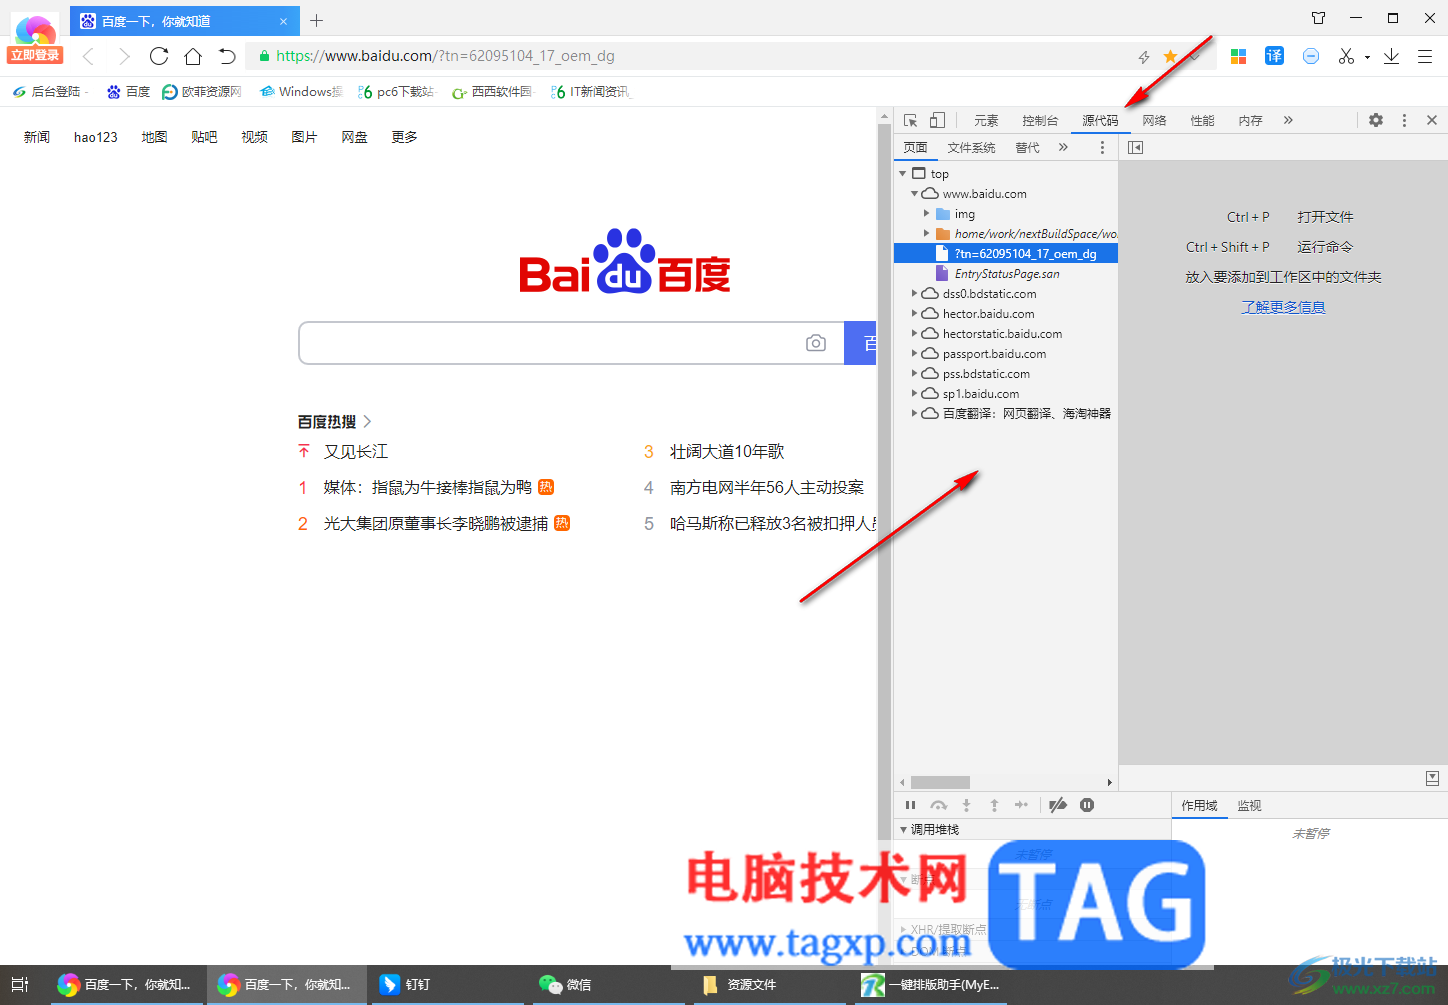Select the 替代 overrides tab
1448x1005 pixels.
coord(1027,147)
